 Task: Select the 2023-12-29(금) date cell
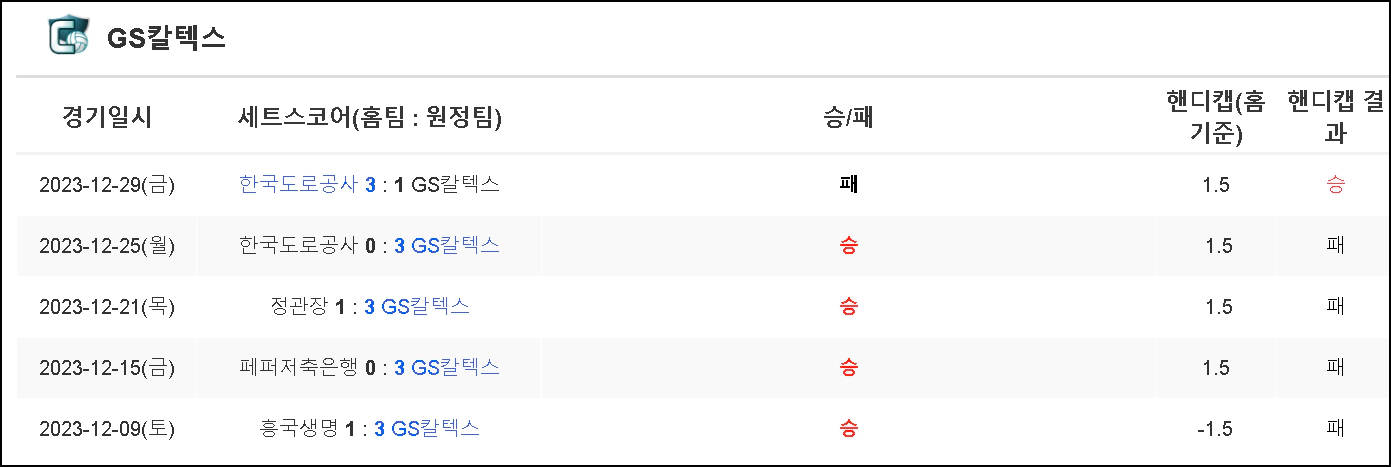click(x=107, y=185)
